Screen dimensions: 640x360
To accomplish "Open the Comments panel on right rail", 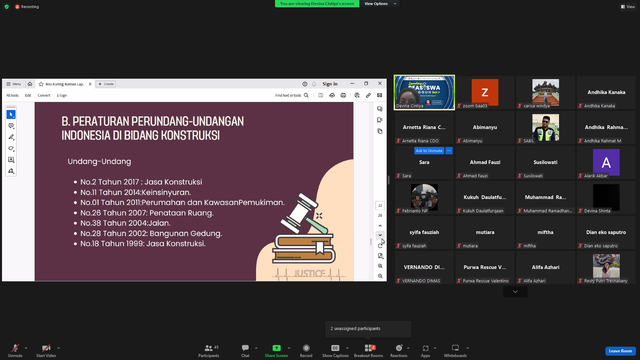I will pyautogui.click(x=380, y=109).
